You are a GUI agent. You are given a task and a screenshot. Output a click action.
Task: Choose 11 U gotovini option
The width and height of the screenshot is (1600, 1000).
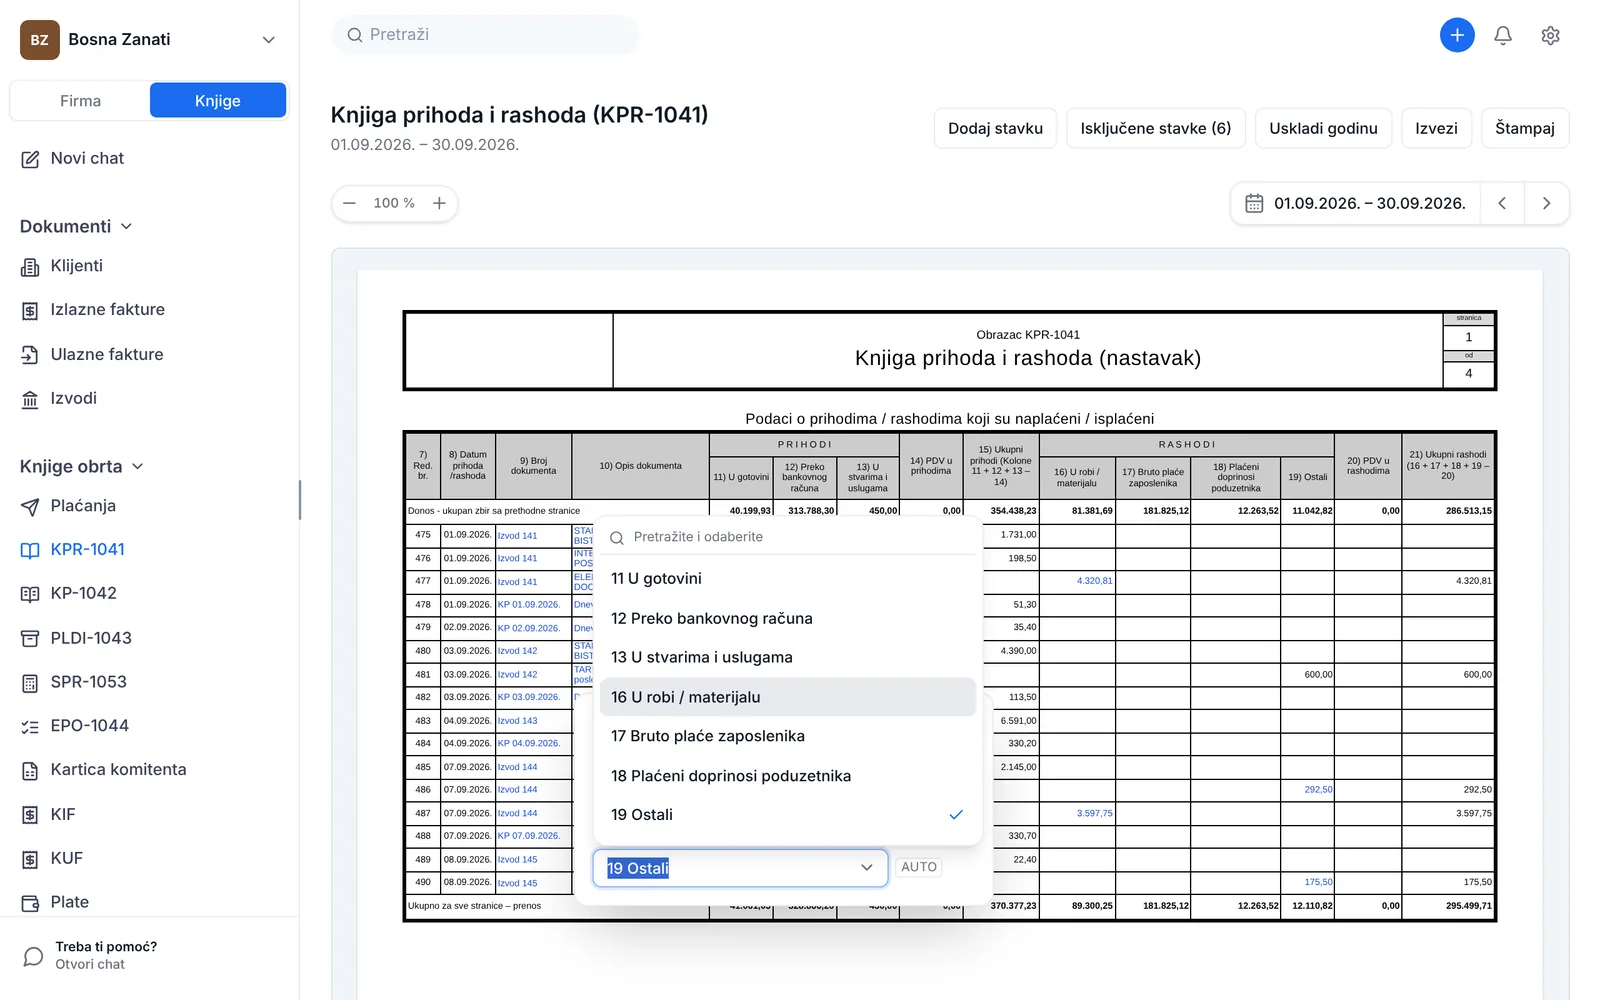point(787,579)
